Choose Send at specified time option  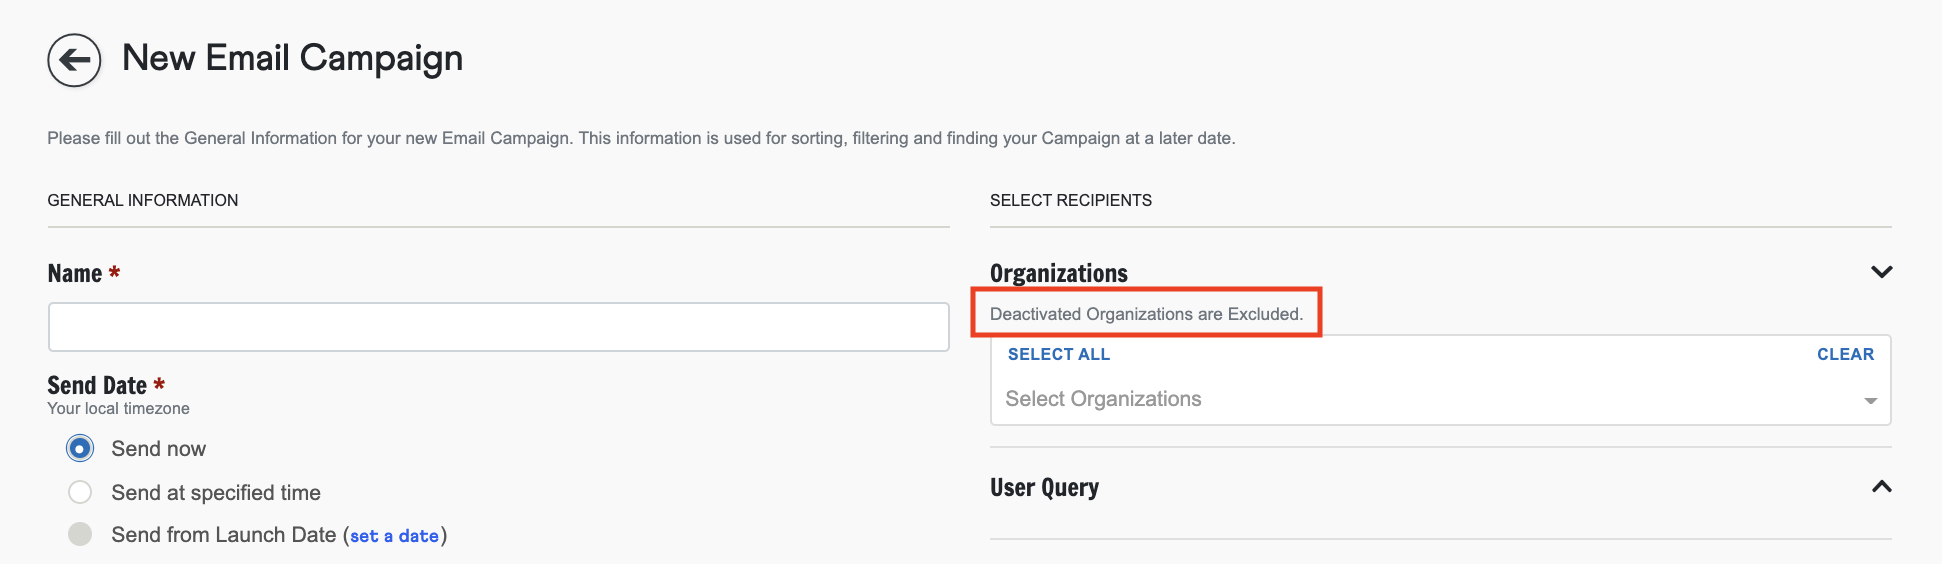[x=80, y=492]
